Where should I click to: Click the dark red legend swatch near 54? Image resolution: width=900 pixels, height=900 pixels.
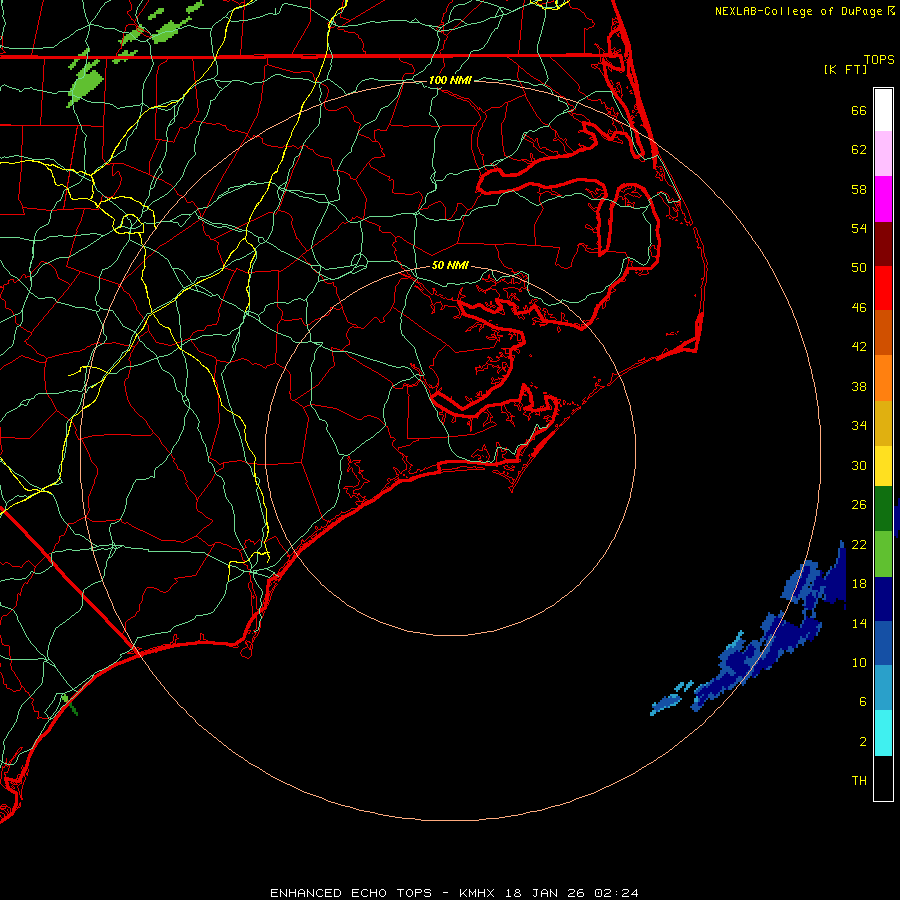[883, 243]
